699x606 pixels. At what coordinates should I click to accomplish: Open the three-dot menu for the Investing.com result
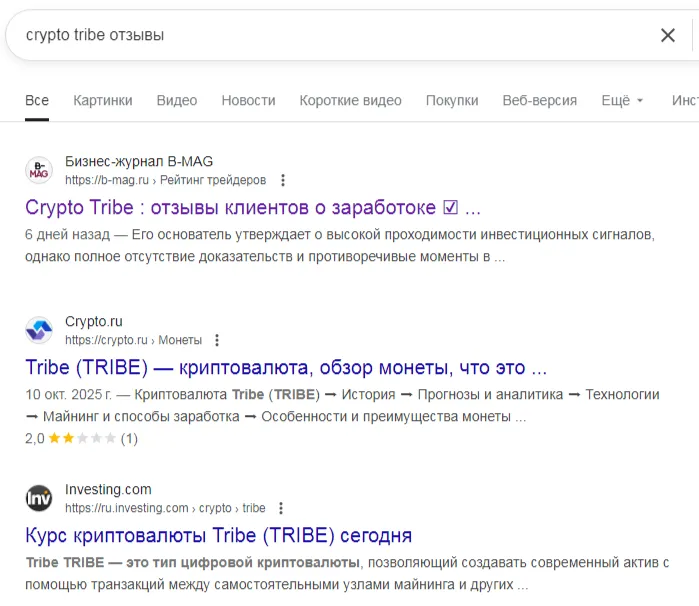280,508
